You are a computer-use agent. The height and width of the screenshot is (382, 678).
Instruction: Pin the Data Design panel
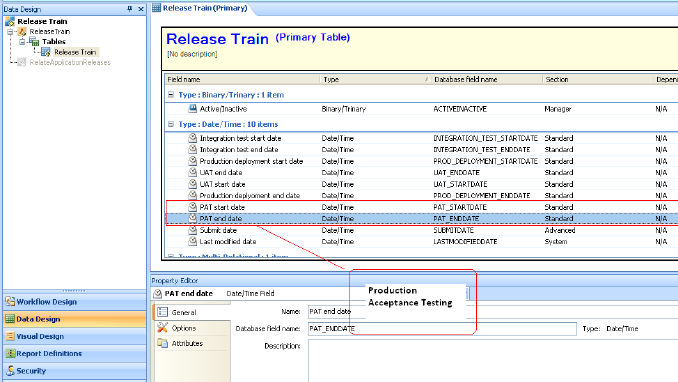click(x=130, y=9)
